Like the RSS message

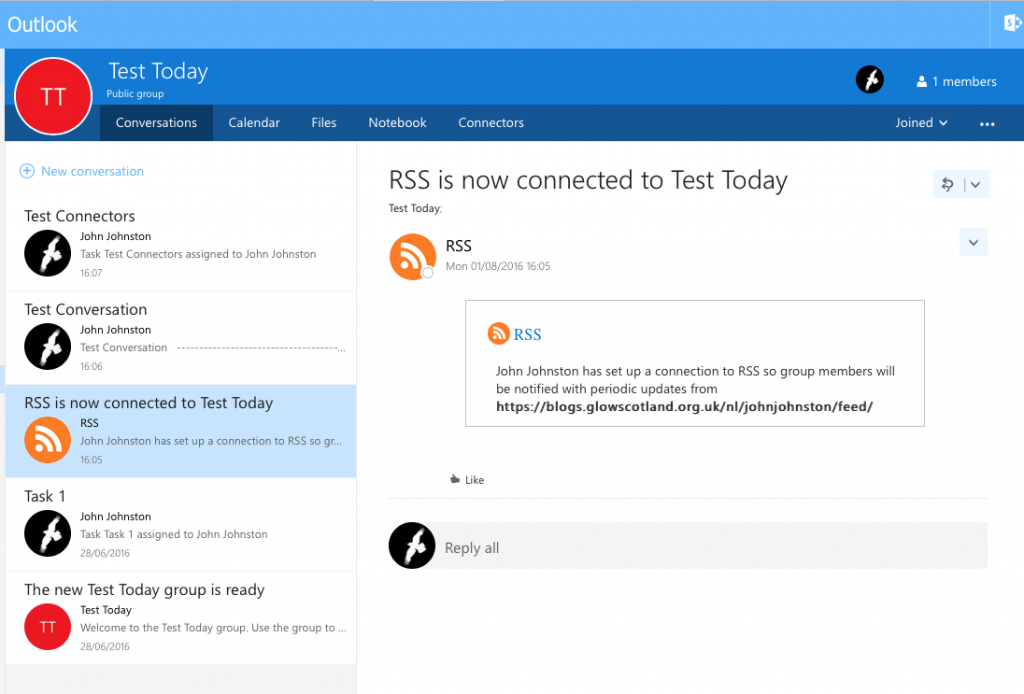click(467, 480)
